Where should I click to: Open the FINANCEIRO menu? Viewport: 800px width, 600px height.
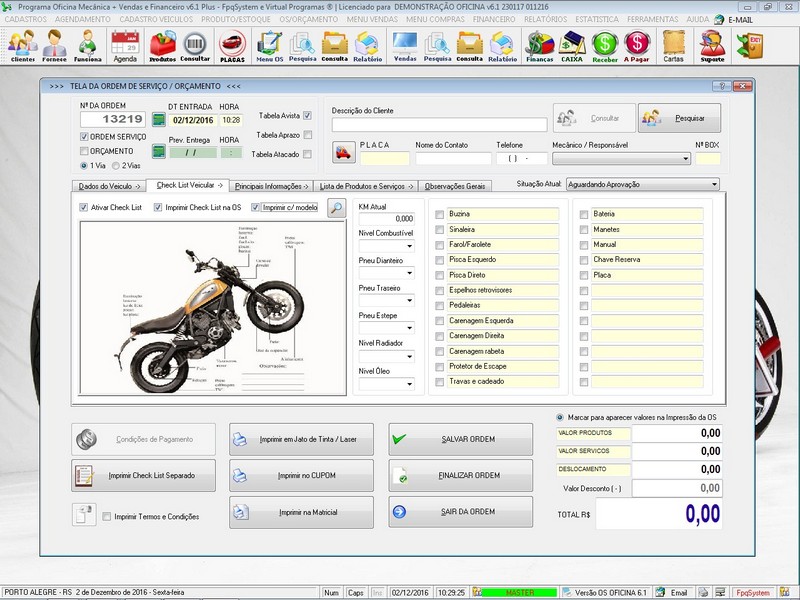click(495, 19)
